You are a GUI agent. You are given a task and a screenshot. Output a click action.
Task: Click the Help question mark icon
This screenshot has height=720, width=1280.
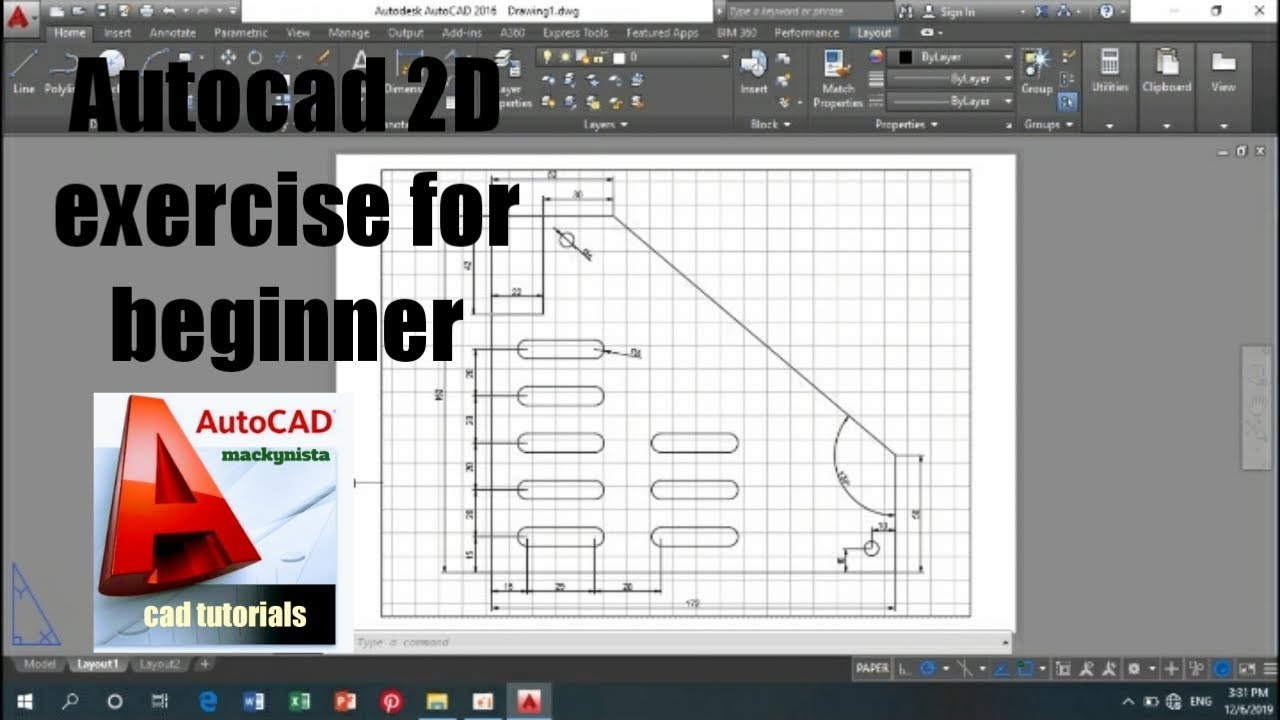click(x=1106, y=12)
